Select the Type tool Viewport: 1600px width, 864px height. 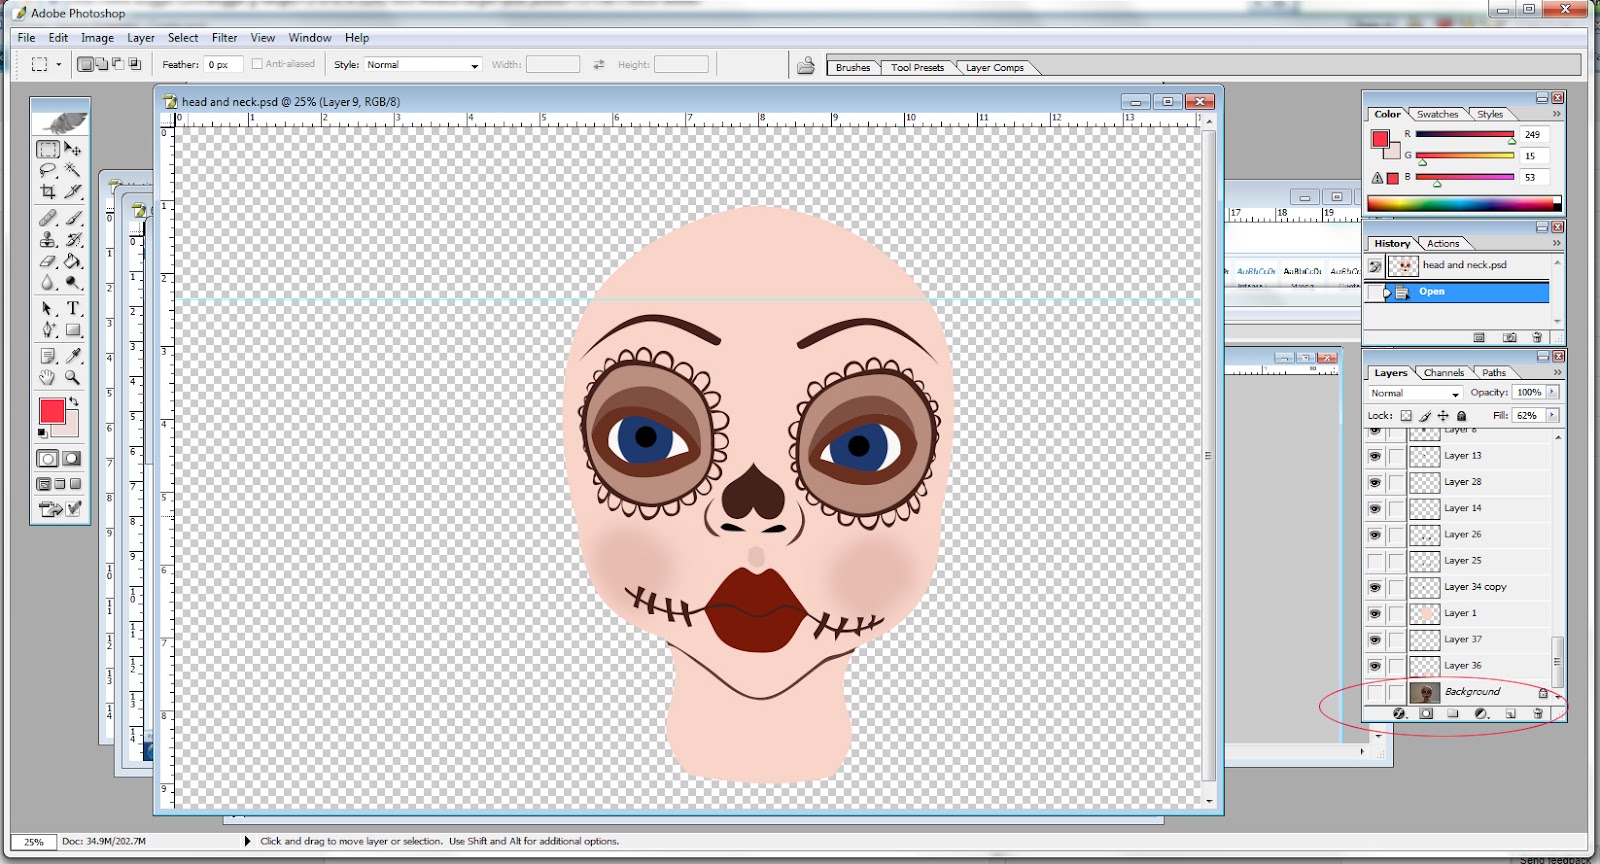pyautogui.click(x=73, y=308)
